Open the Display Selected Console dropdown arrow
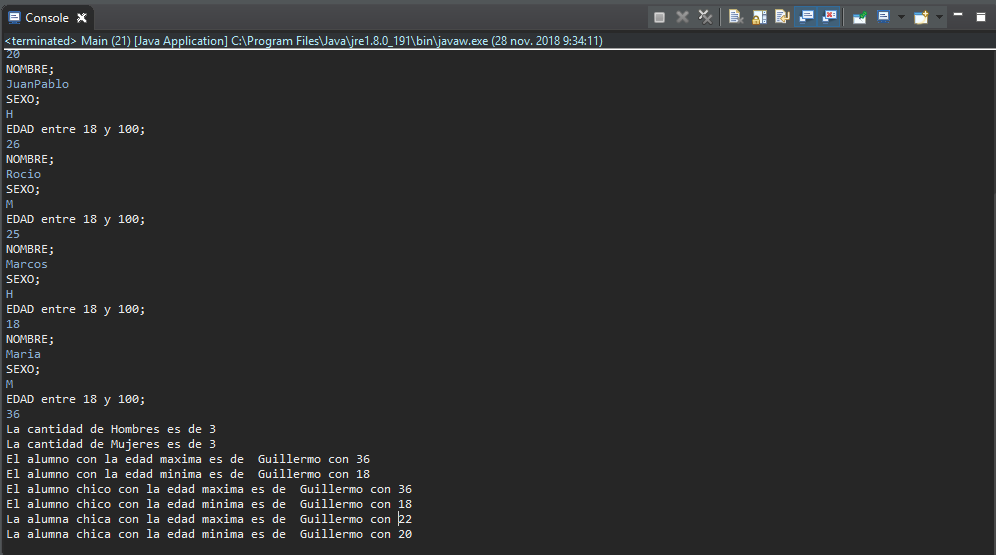Screen dimensions: 996x555 coord(901,17)
